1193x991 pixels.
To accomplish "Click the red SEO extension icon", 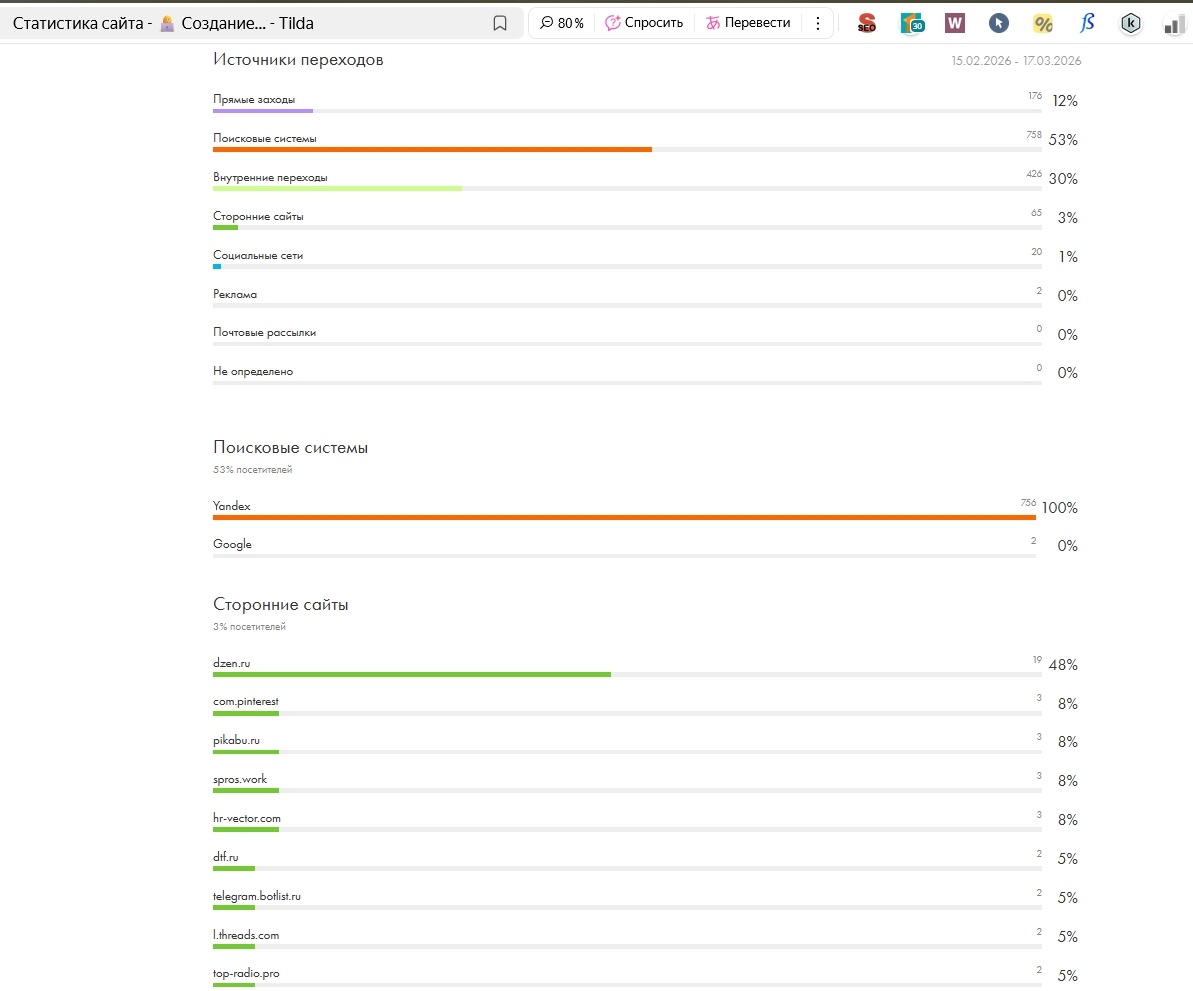I will tap(866, 23).
